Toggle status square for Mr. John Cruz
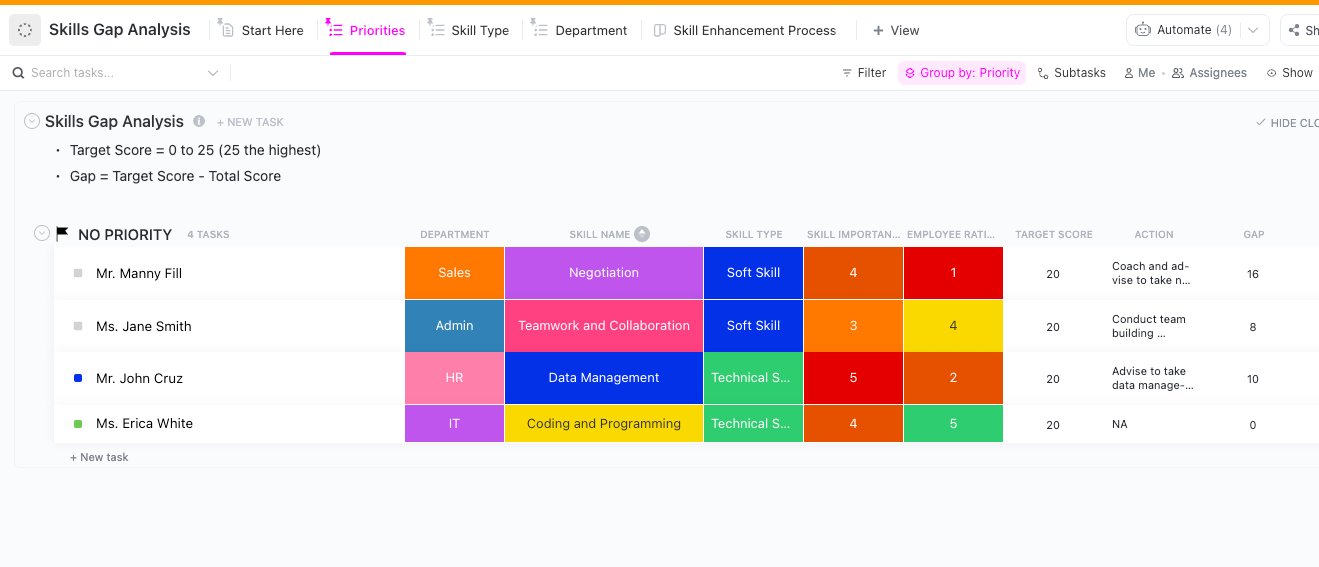Screen dimensions: 1319x567 [x=78, y=378]
